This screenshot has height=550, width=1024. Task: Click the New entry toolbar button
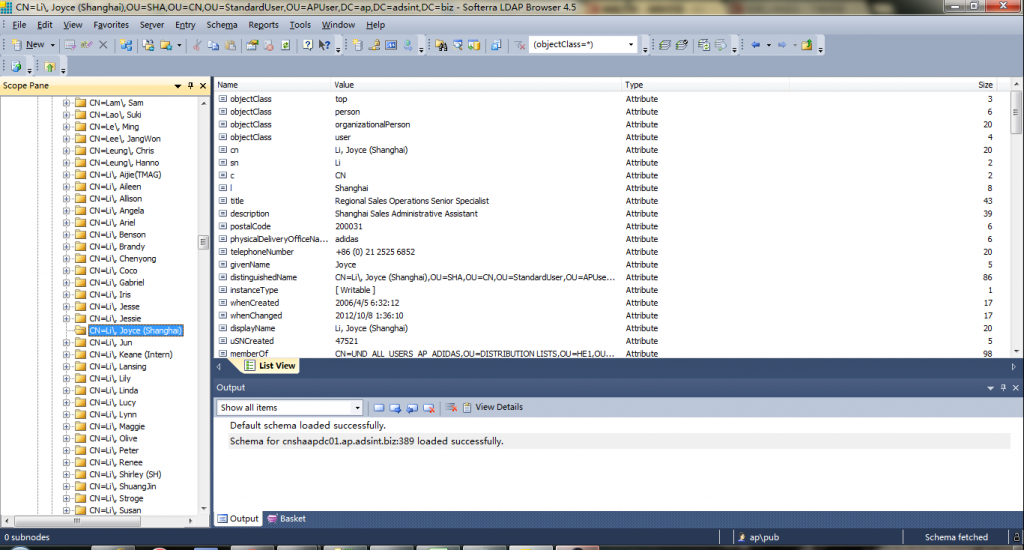point(28,45)
